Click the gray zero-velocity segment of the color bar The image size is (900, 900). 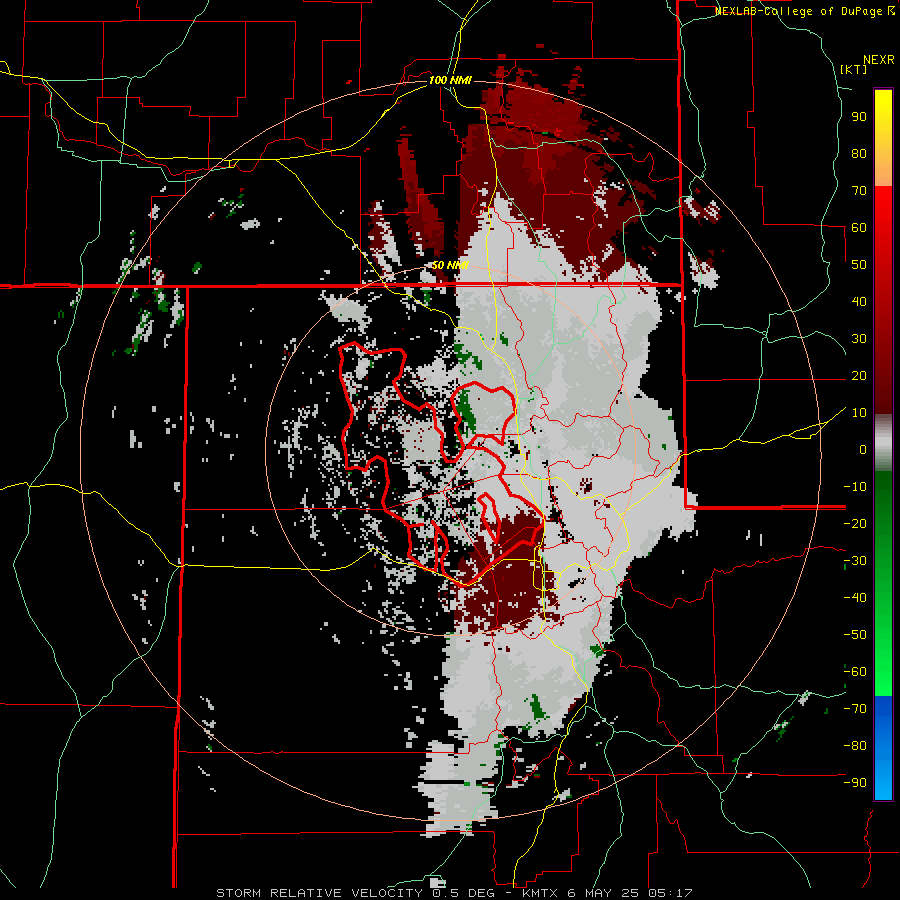tap(883, 443)
